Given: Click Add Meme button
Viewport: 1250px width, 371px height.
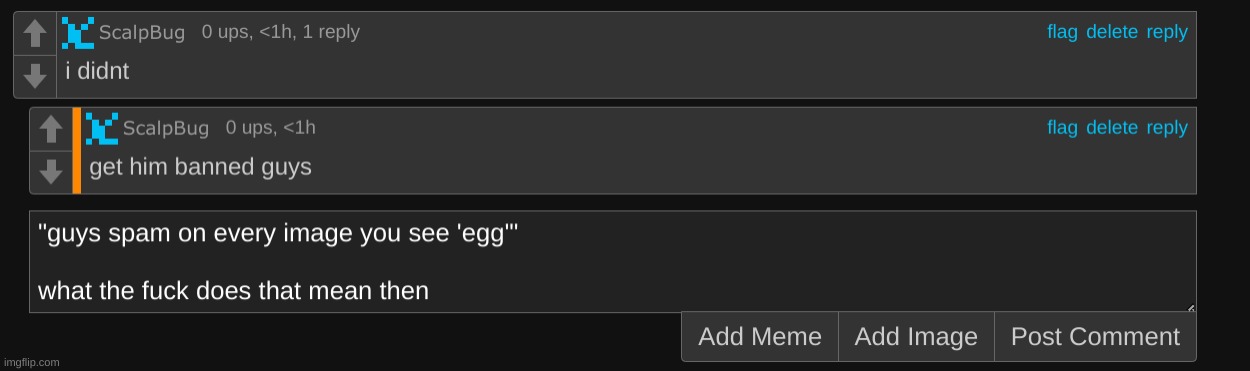Looking at the screenshot, I should (x=760, y=337).
